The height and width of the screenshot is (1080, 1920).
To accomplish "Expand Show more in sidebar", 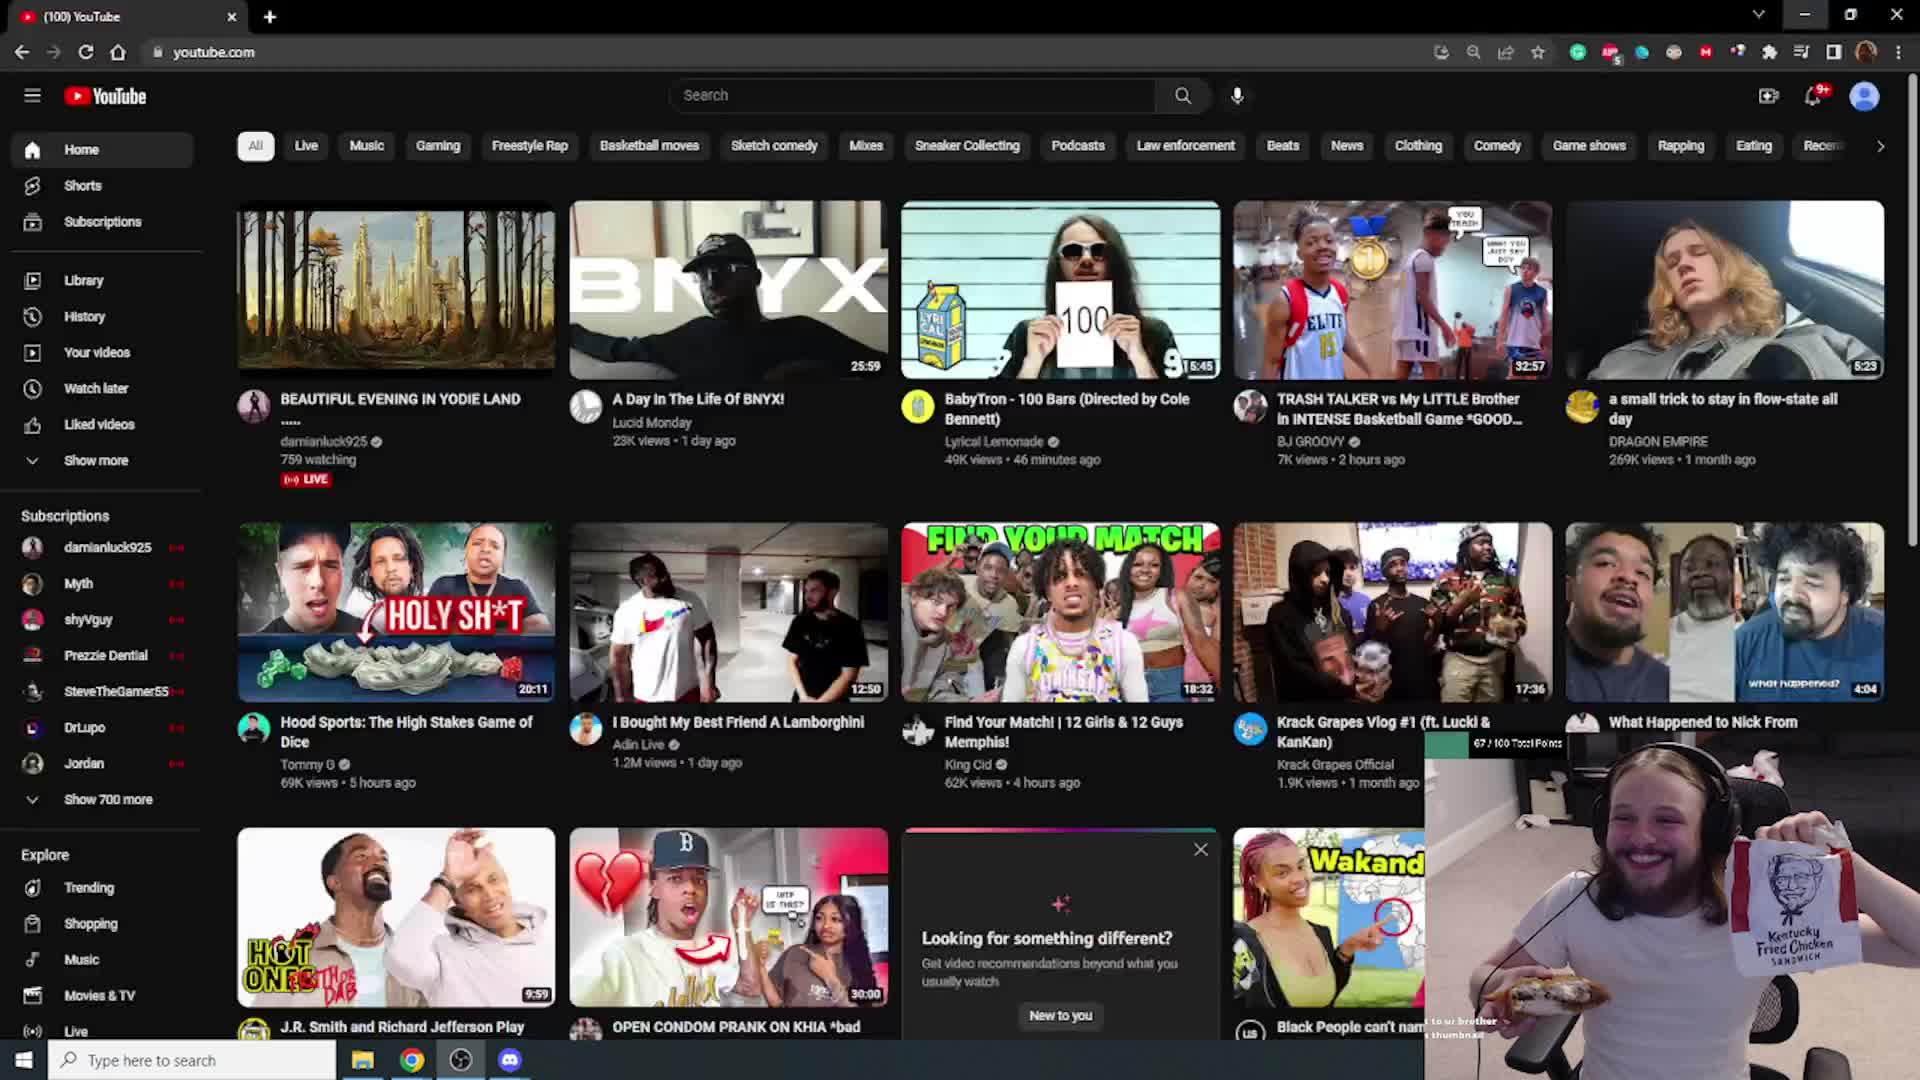I will pos(100,461).
